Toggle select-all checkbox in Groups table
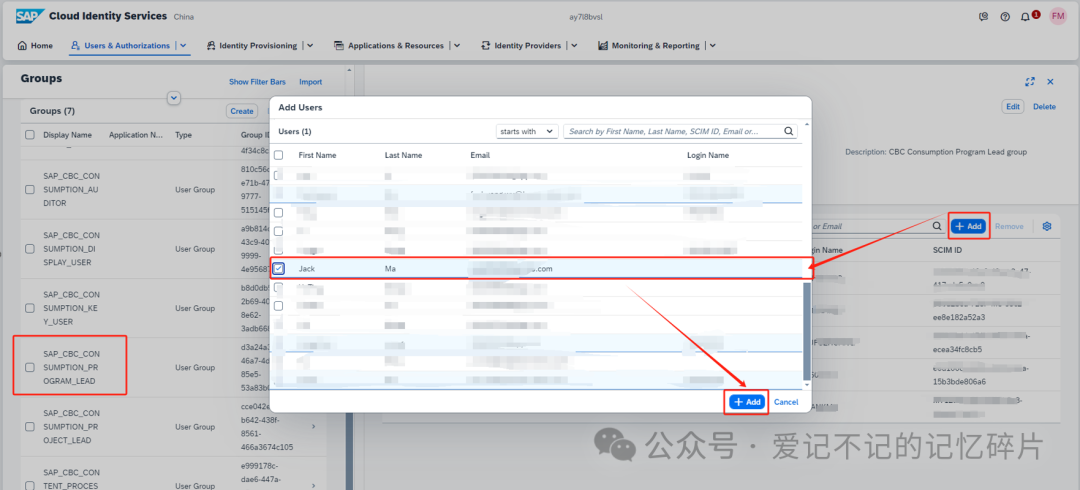 click(x=30, y=135)
